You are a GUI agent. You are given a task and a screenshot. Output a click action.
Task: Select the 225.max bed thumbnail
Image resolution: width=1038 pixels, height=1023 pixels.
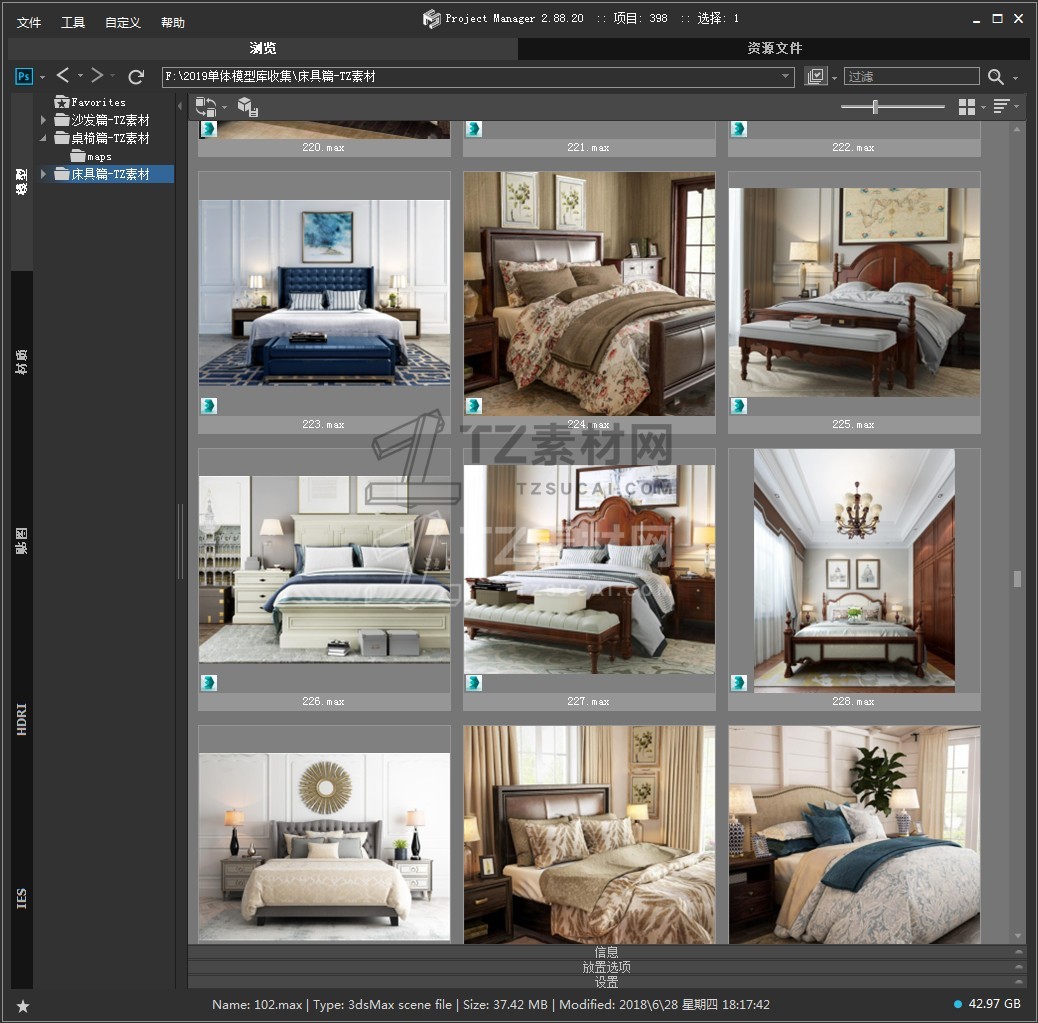click(x=853, y=293)
